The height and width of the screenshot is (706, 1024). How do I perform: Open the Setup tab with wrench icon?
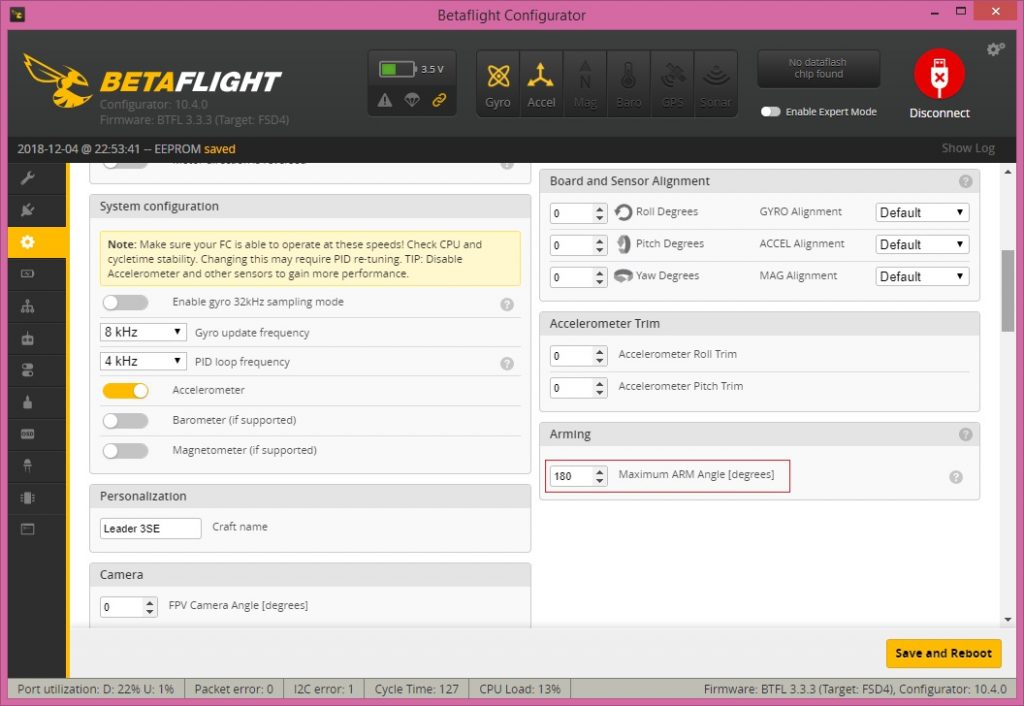click(27, 178)
